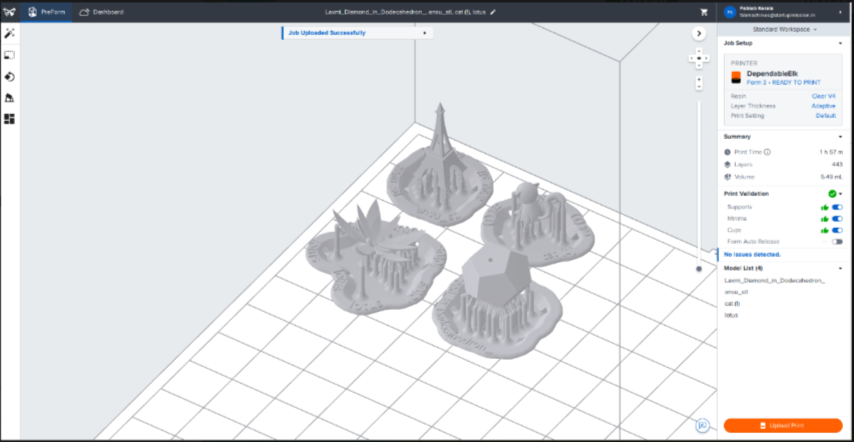Select lotus in model list
Image resolution: width=854 pixels, height=442 pixels.
[731, 315]
